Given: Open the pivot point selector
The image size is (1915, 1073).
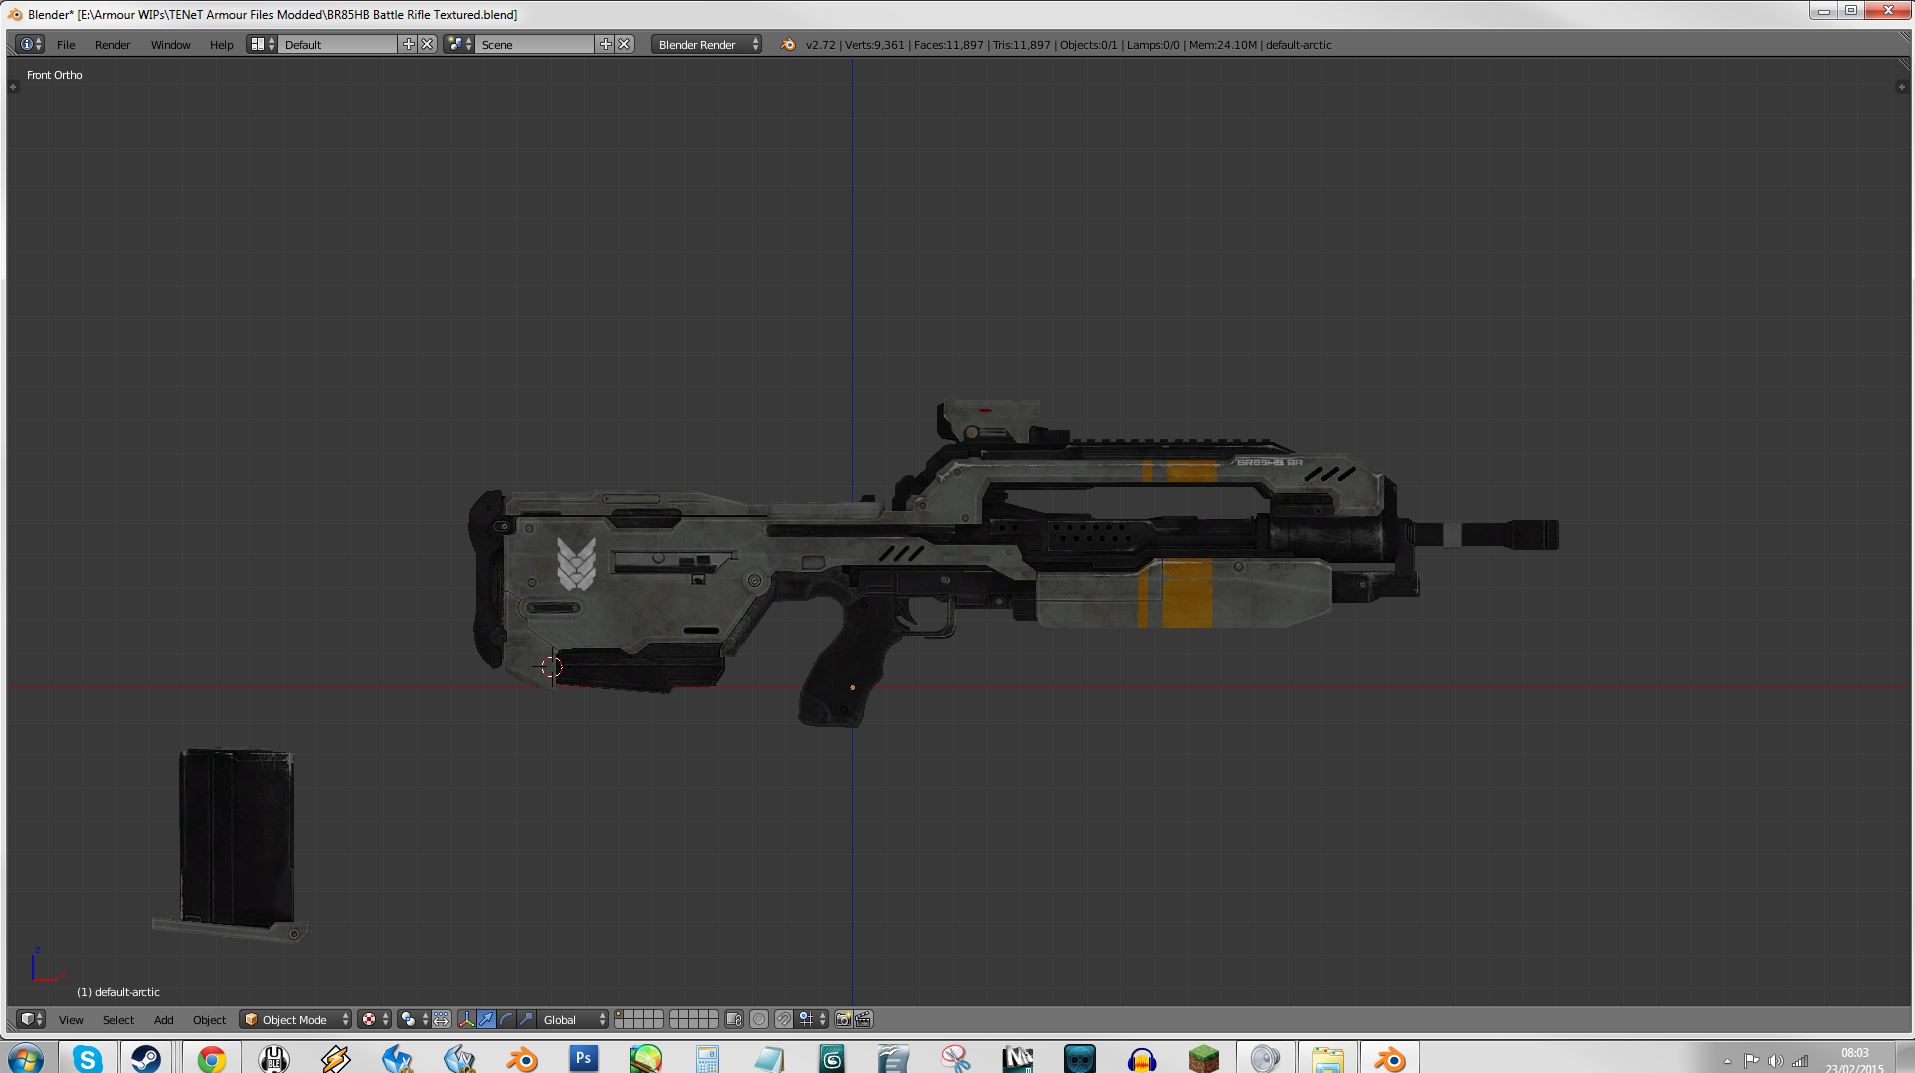Looking at the screenshot, I should (x=413, y=1019).
